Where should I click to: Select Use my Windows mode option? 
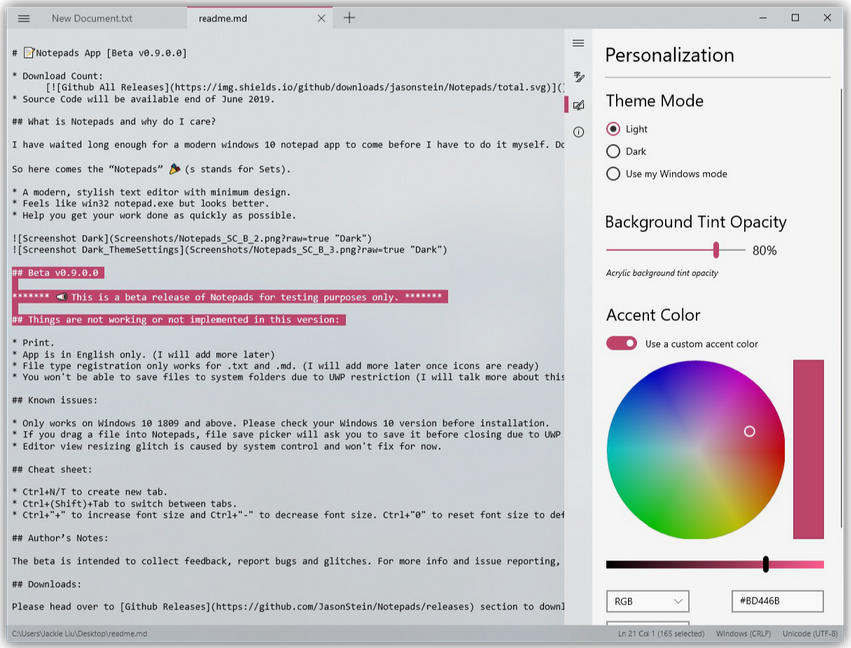666,174
